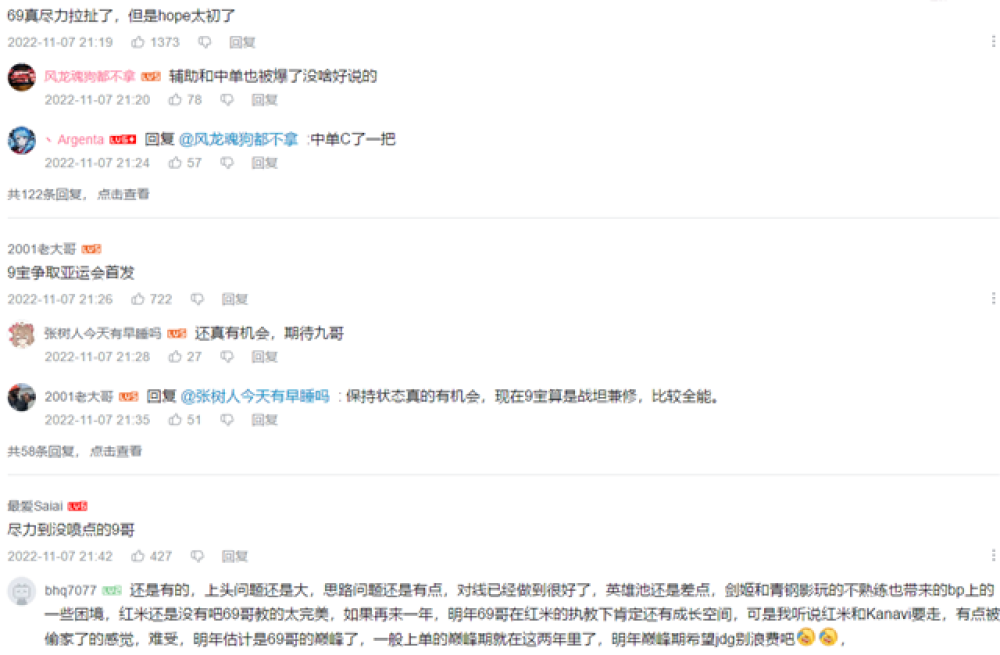
Task: Like the comment with 1373 likes
Action: click(138, 42)
